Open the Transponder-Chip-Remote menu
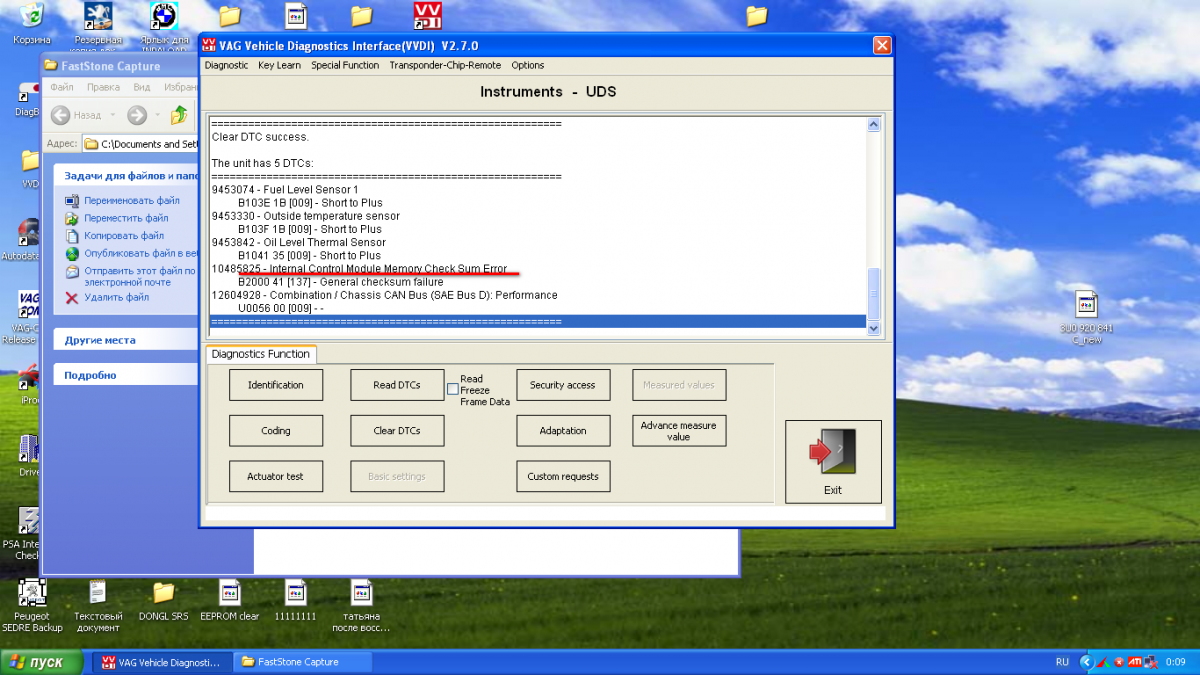Screen dimensions: 1200x675 pos(445,65)
